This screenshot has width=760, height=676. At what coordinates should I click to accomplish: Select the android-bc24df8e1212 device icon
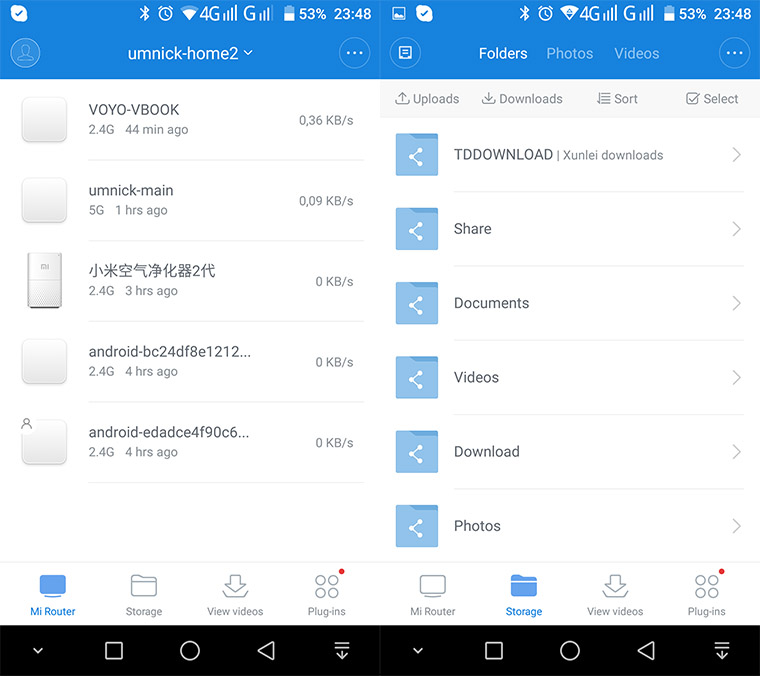pos(44,362)
